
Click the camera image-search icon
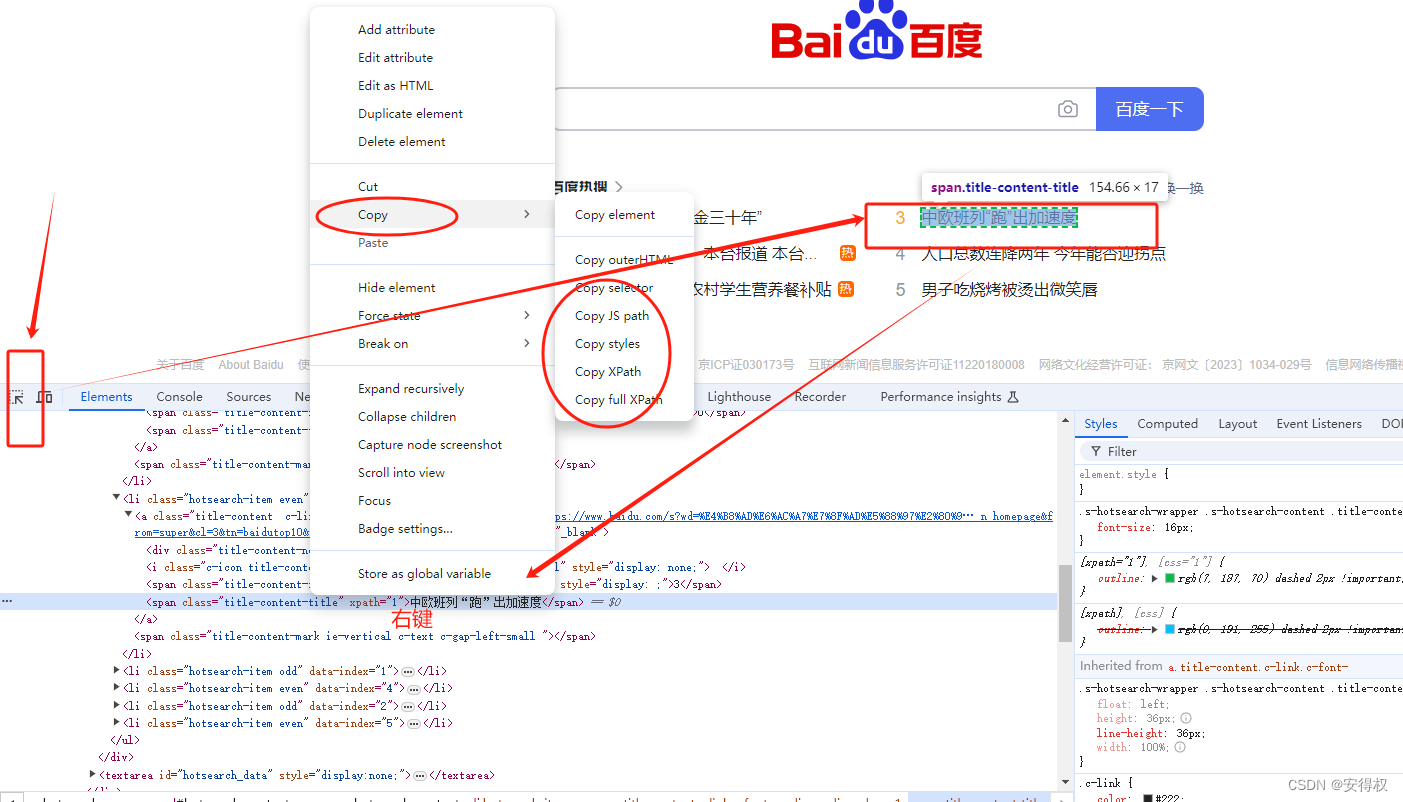(1068, 109)
